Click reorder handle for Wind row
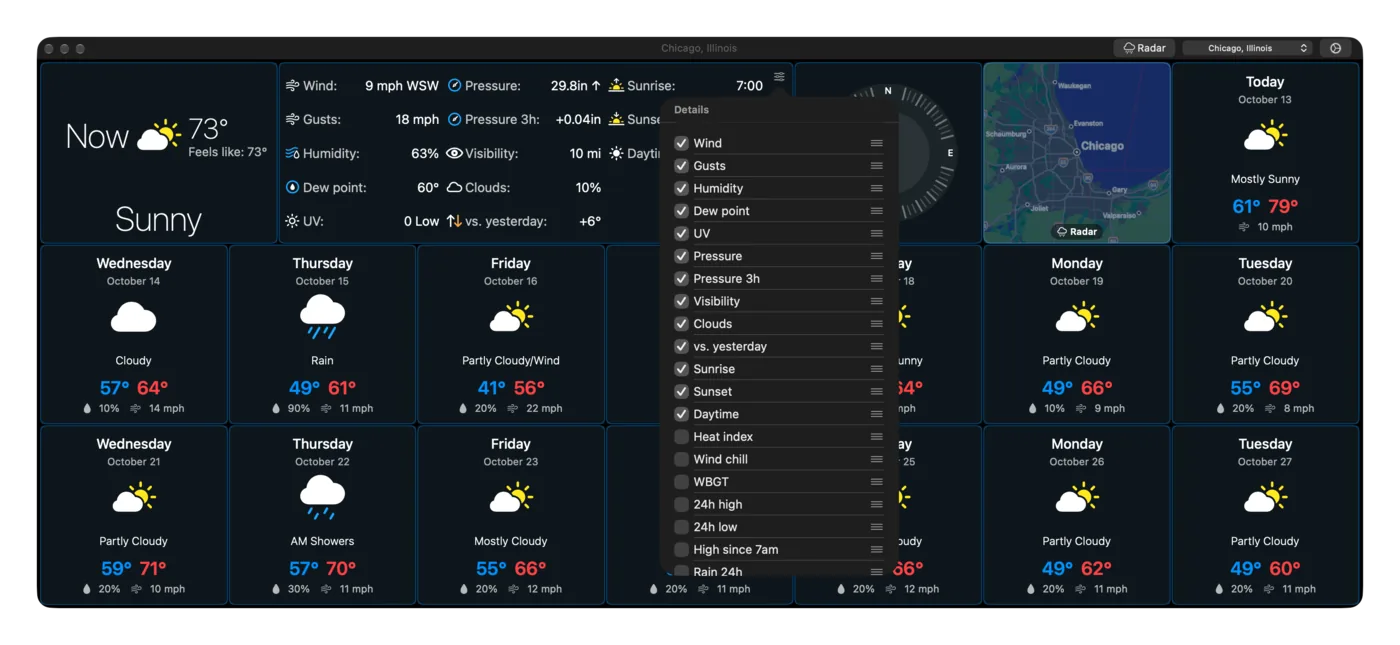Image resolution: width=1400 pixels, height=645 pixels. [x=876, y=143]
